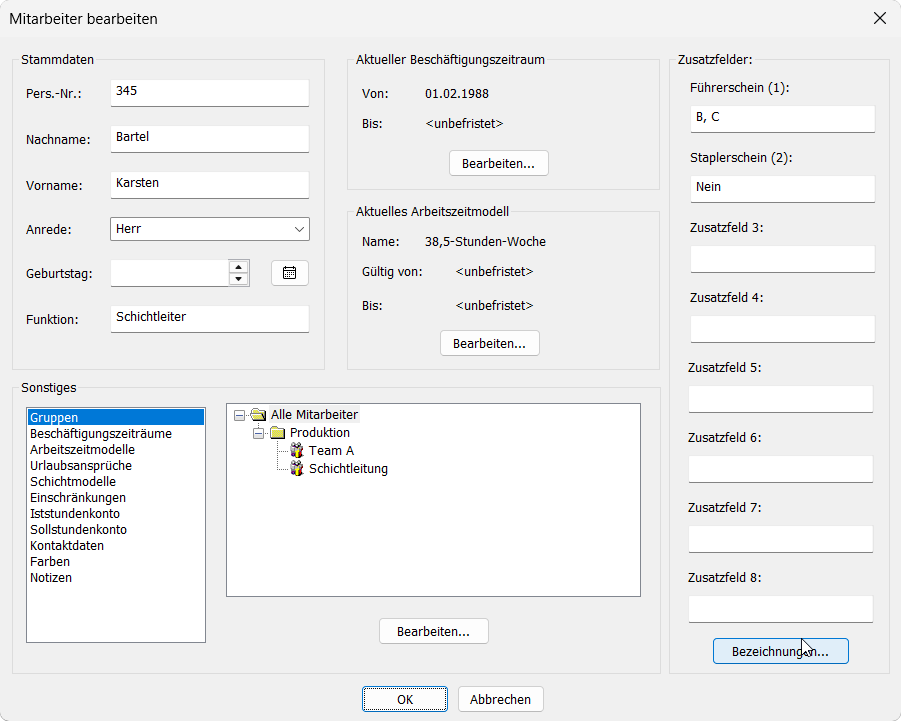Click the Pers.-Nr. input field
The width and height of the screenshot is (901, 721).
[210, 93]
